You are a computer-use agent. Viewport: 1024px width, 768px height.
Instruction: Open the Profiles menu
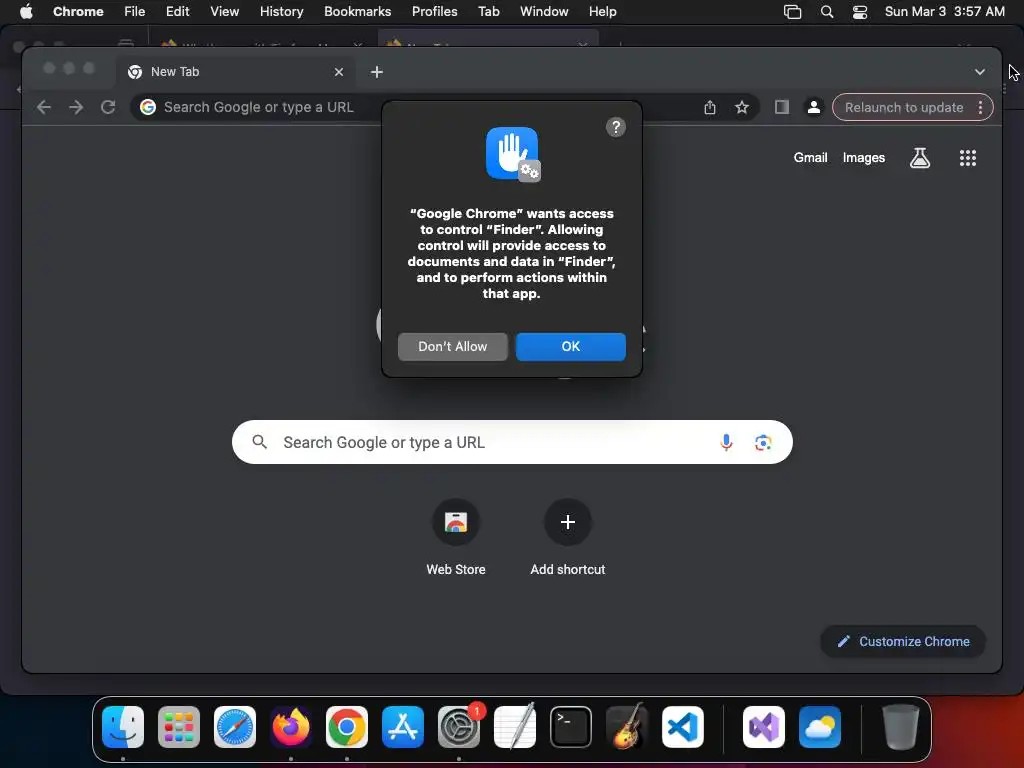(x=434, y=11)
